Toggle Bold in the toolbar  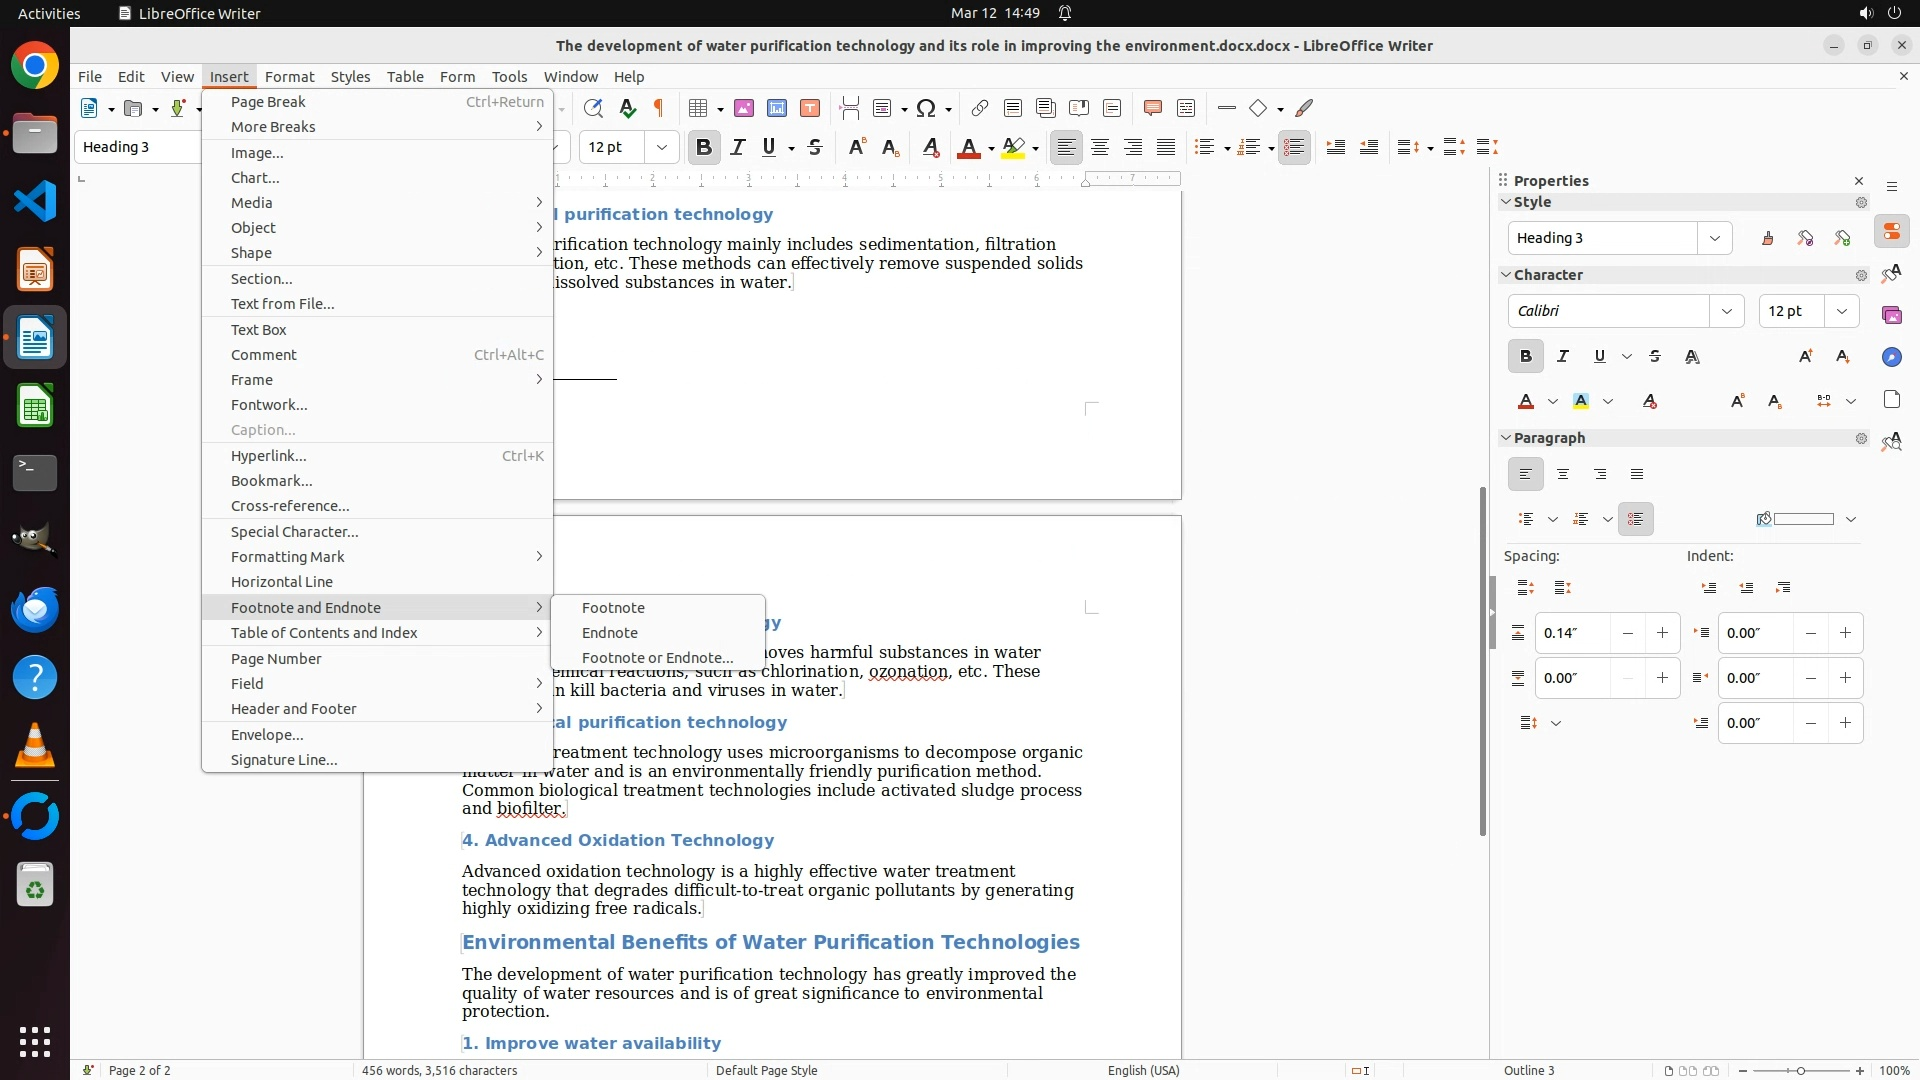(x=704, y=148)
